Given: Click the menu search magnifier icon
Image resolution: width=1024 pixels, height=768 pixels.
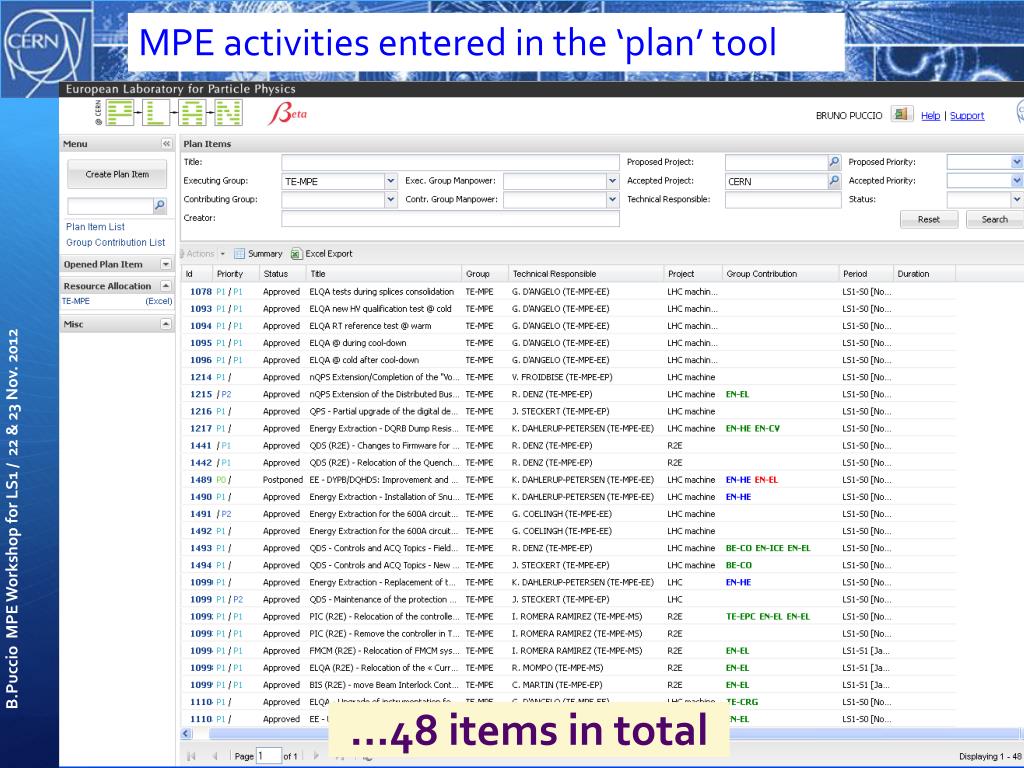Looking at the screenshot, I should tap(159, 206).
